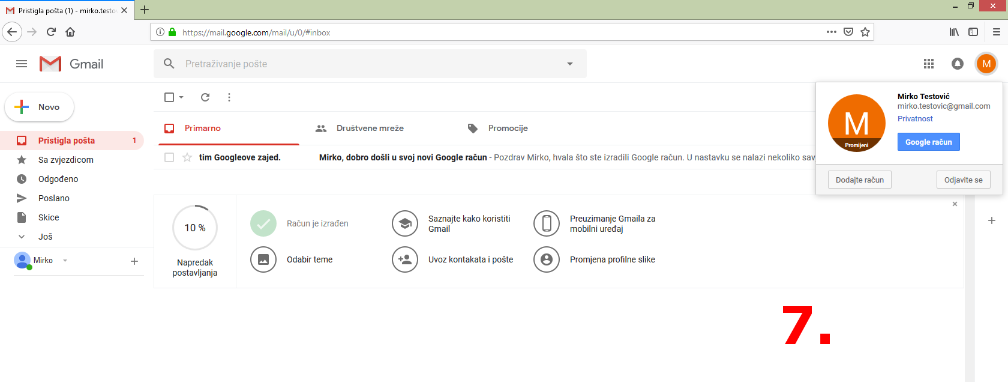Open browser home page
1008x382 pixels.
click(x=70, y=32)
